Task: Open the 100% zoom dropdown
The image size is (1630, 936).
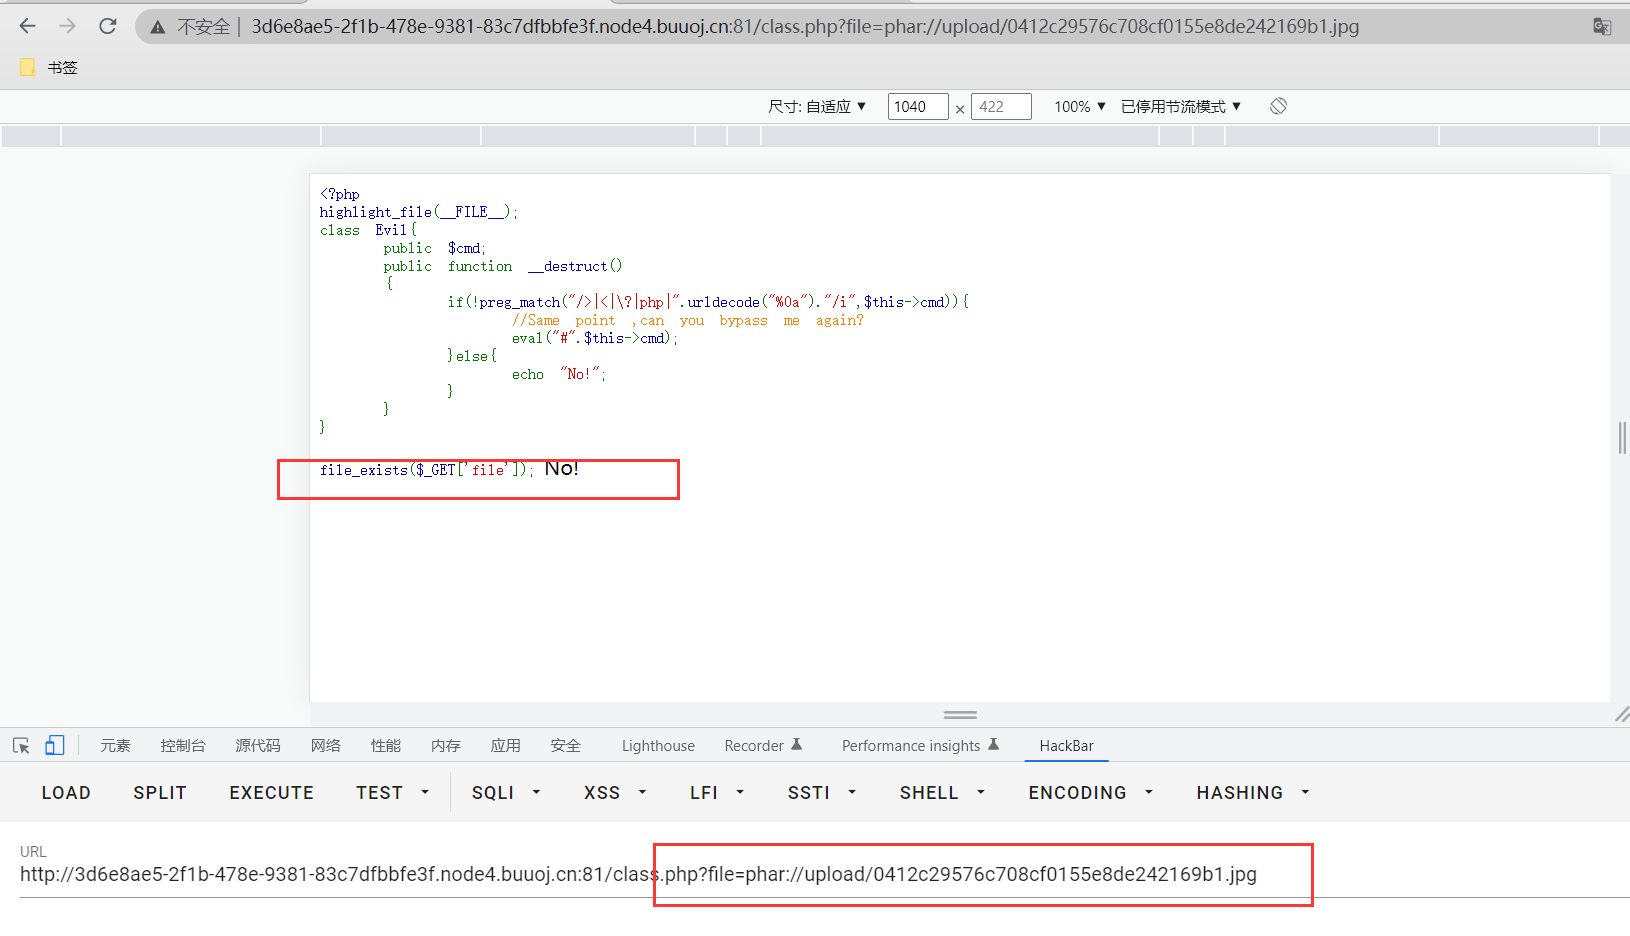Action: tap(1079, 106)
